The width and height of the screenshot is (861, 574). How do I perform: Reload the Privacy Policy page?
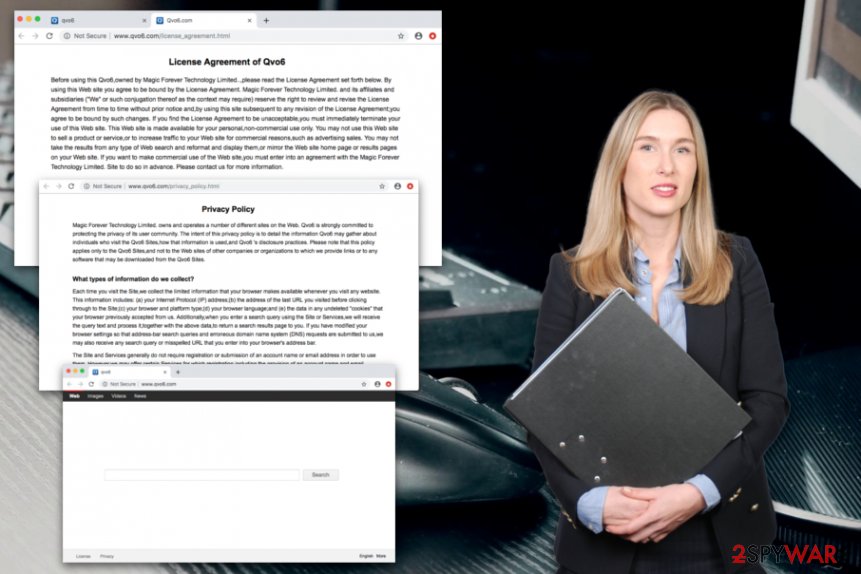(x=71, y=186)
